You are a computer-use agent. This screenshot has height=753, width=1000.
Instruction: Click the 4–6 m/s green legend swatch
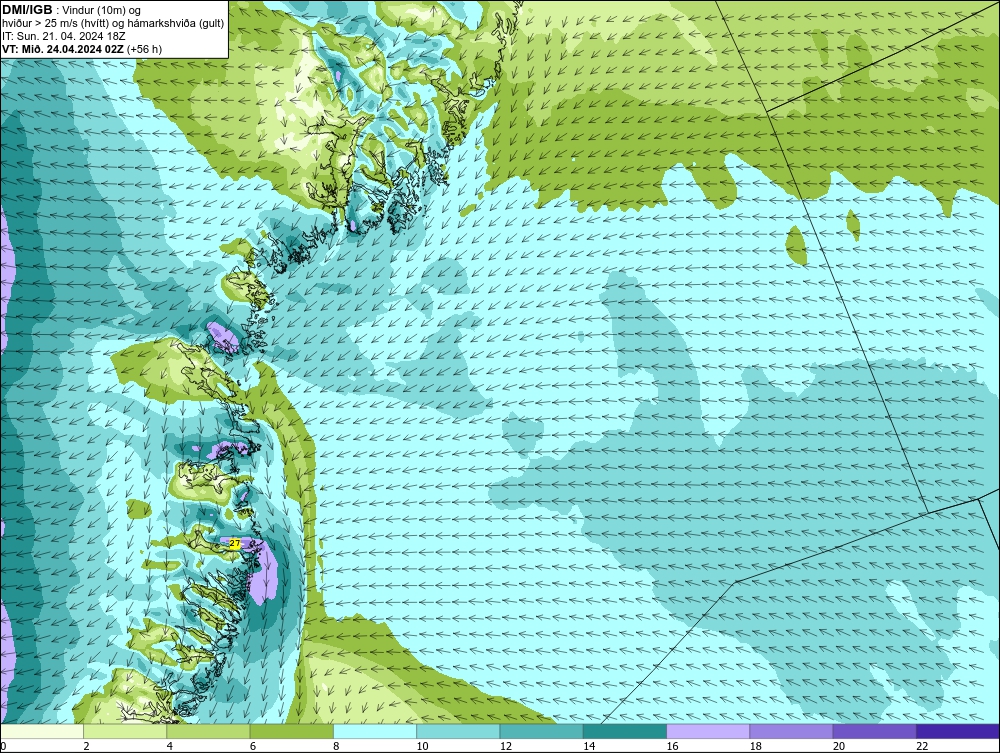click(x=209, y=731)
